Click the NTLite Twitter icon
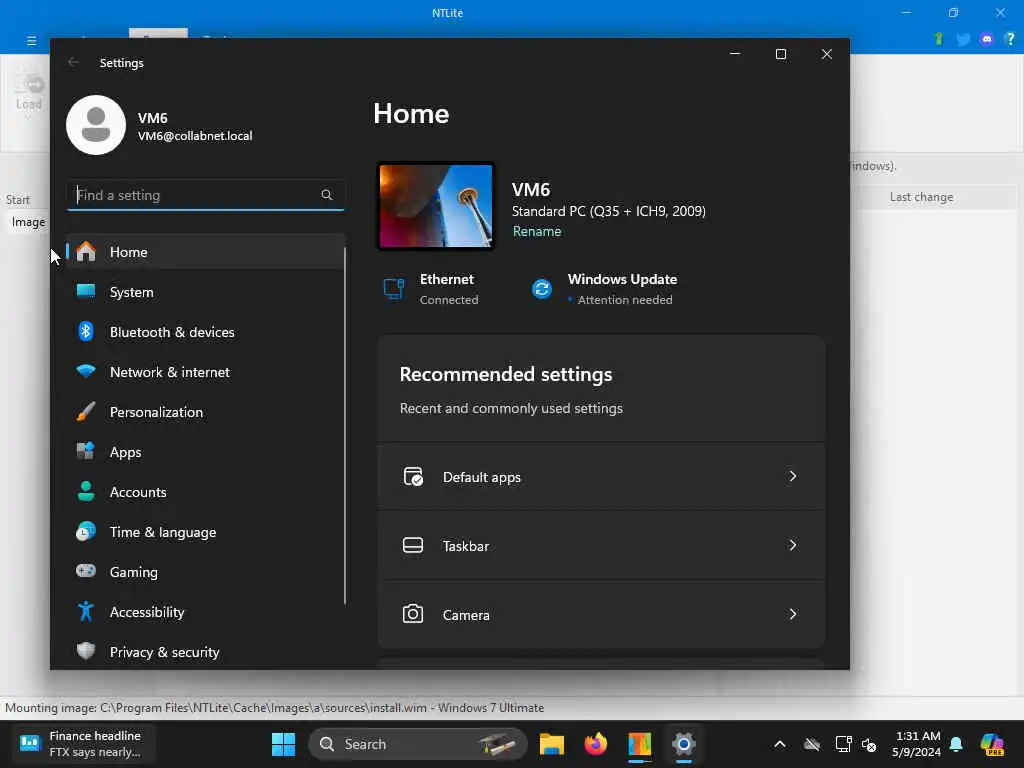1024x768 pixels. click(x=963, y=39)
